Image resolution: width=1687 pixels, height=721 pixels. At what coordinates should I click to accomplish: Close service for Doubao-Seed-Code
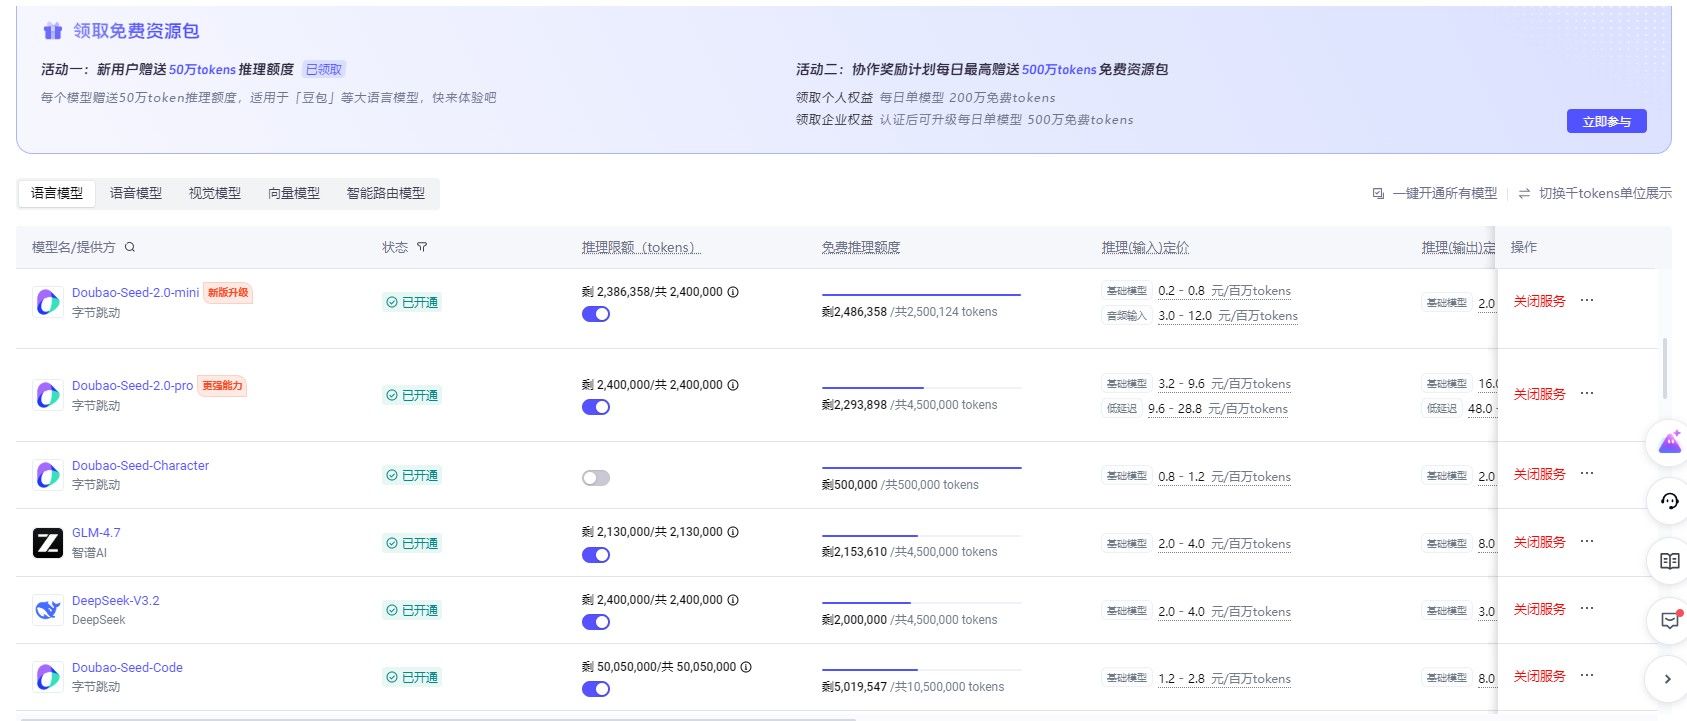pyautogui.click(x=1539, y=676)
